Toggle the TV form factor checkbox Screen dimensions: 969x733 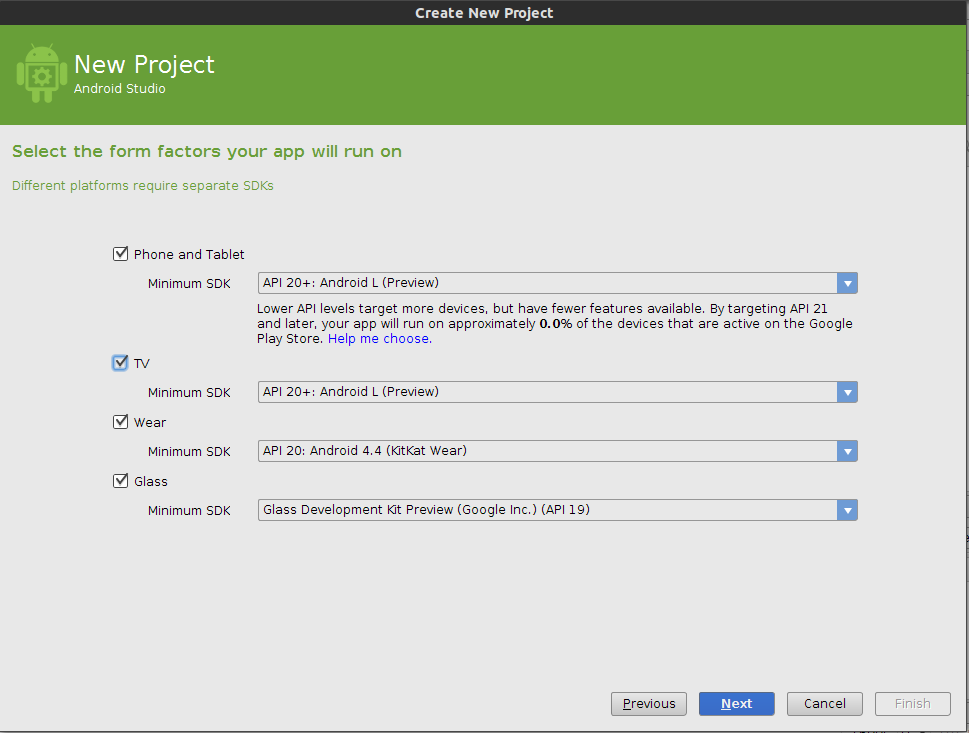click(x=121, y=363)
